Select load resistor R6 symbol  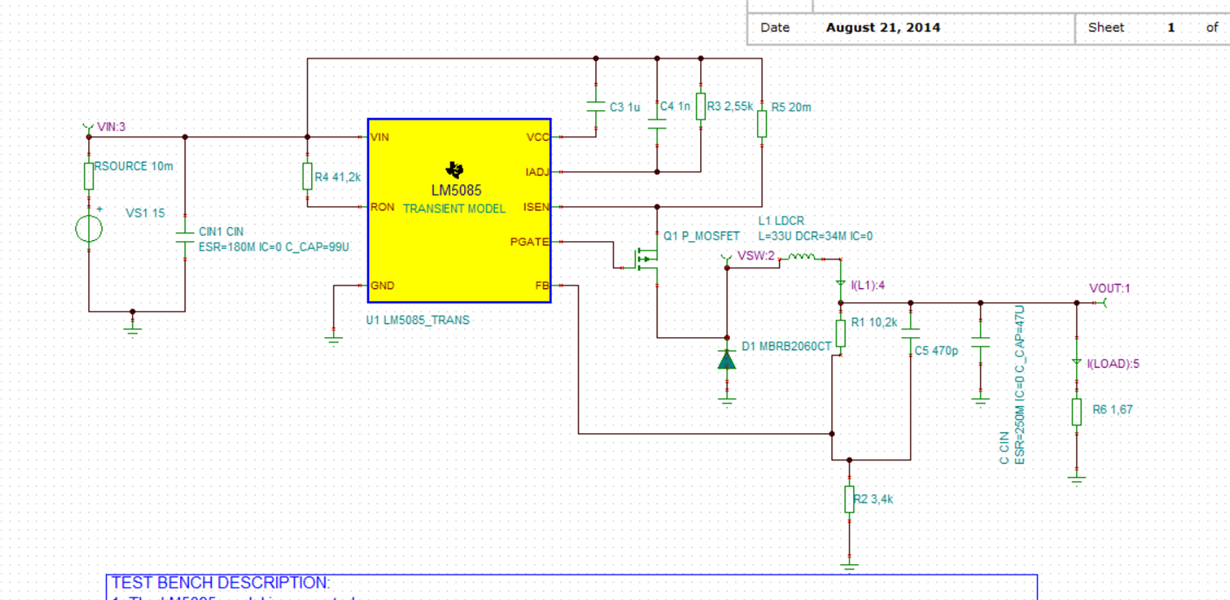tap(1076, 412)
